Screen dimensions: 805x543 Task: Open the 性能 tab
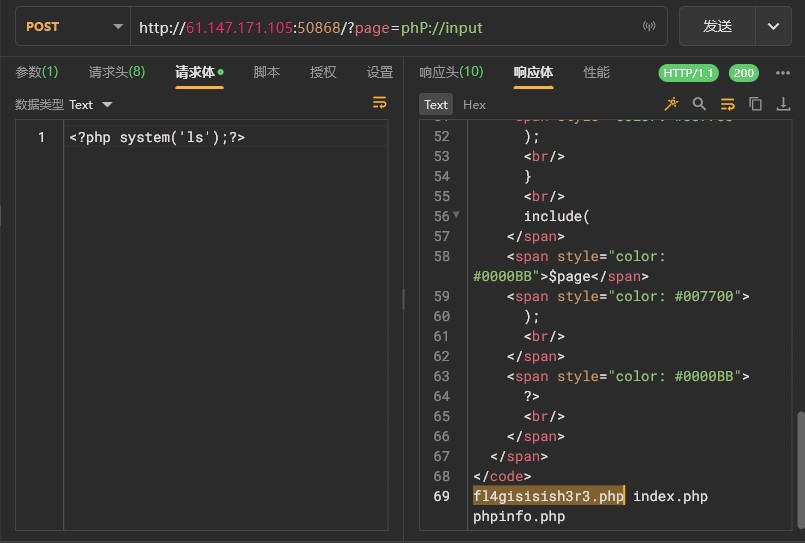click(597, 72)
